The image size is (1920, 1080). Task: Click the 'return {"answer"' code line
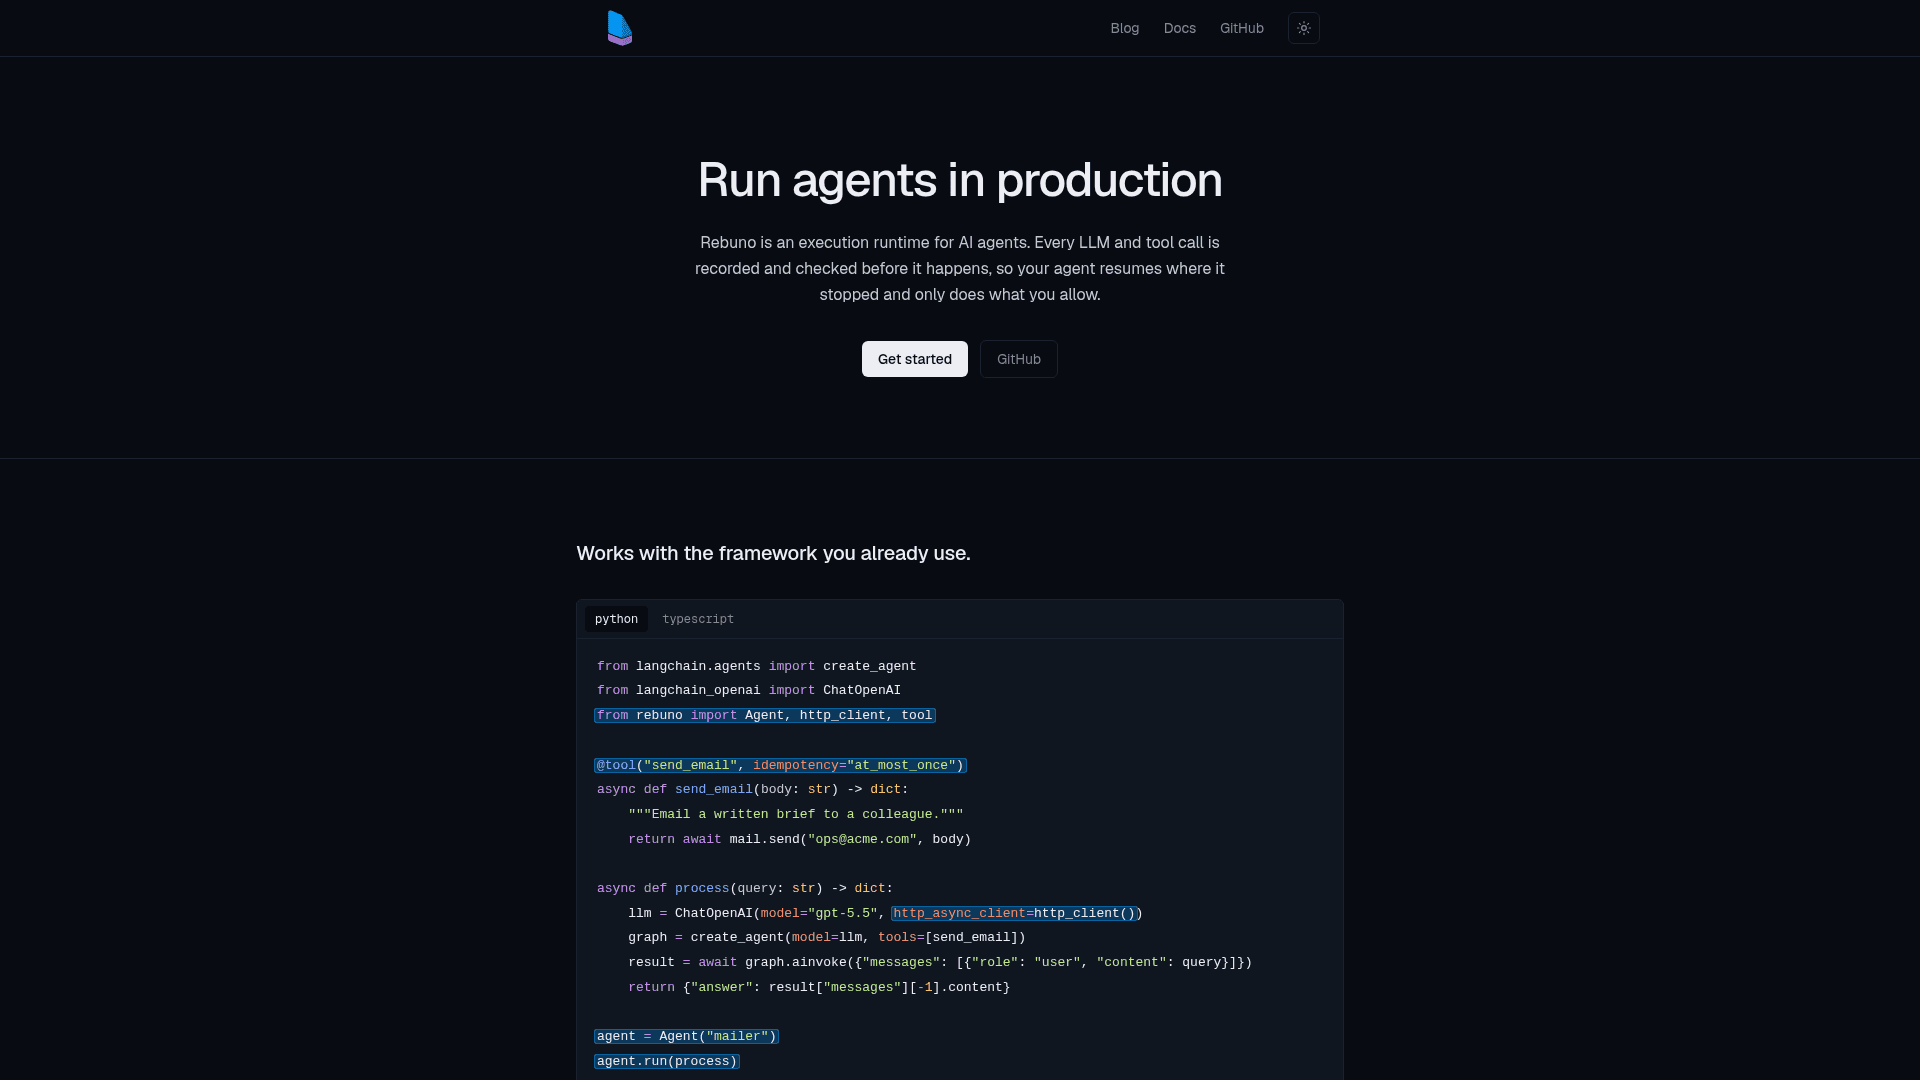(819, 987)
